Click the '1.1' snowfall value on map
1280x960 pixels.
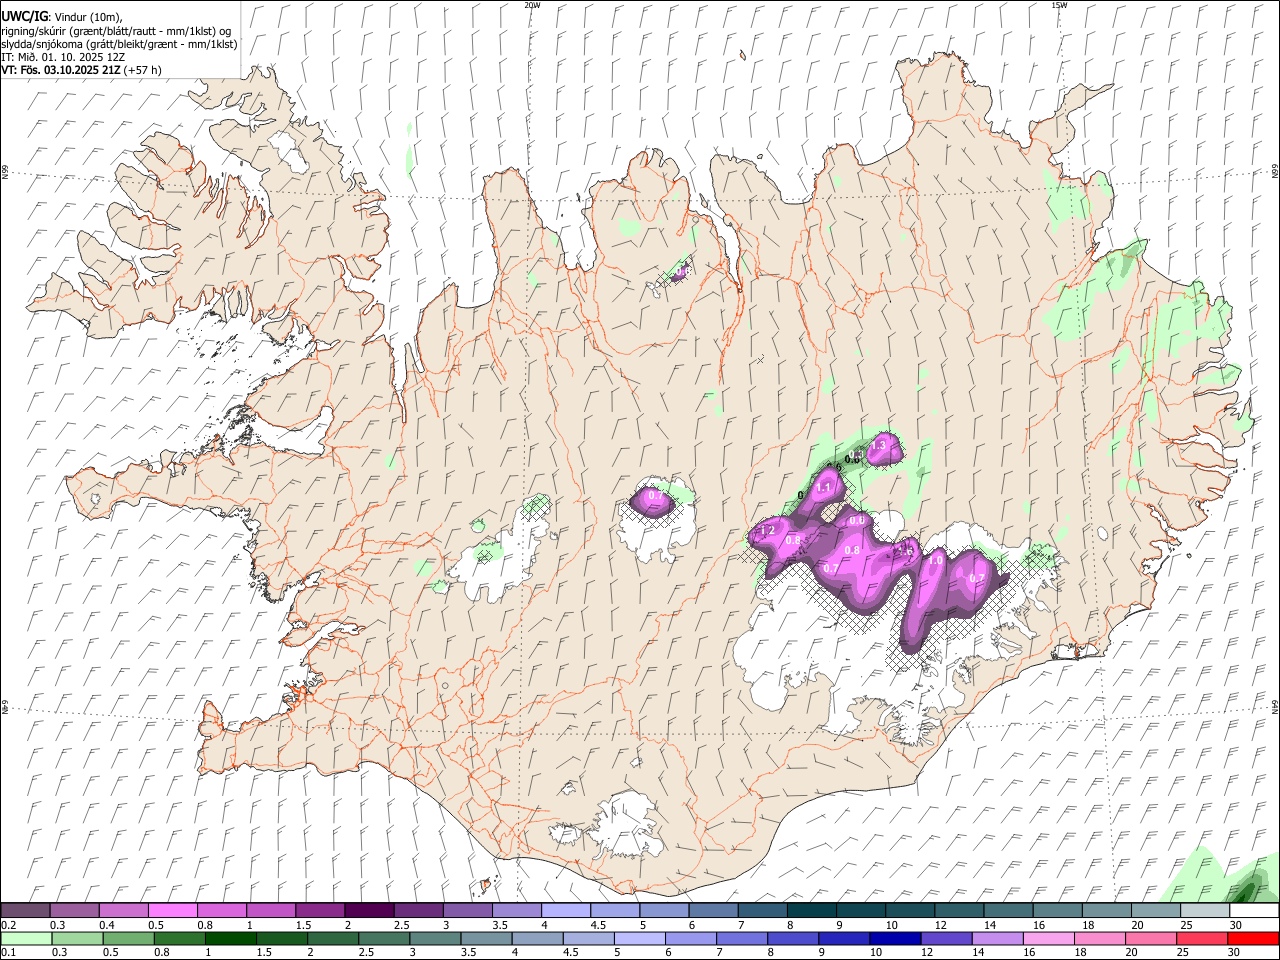pyautogui.click(x=825, y=488)
